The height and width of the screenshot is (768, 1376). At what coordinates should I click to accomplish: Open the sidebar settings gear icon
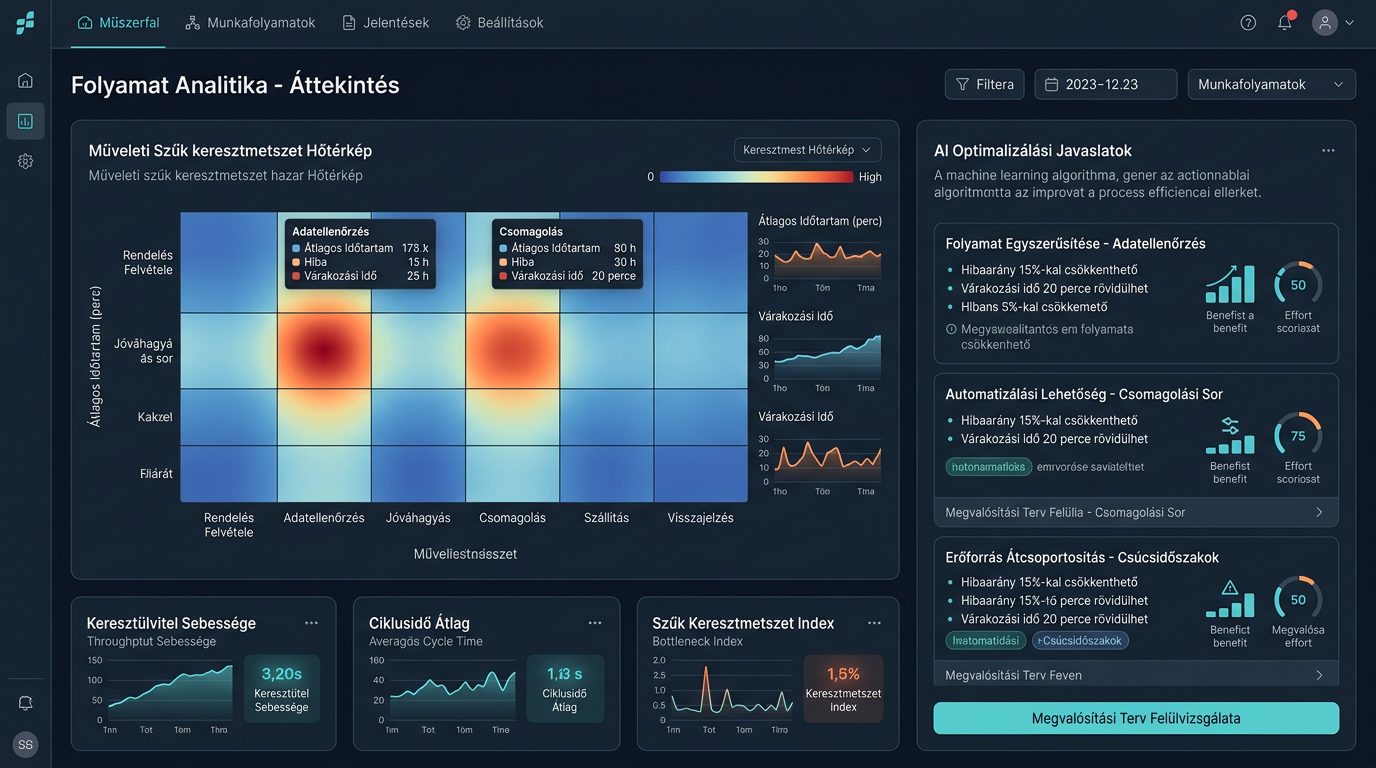(x=25, y=161)
